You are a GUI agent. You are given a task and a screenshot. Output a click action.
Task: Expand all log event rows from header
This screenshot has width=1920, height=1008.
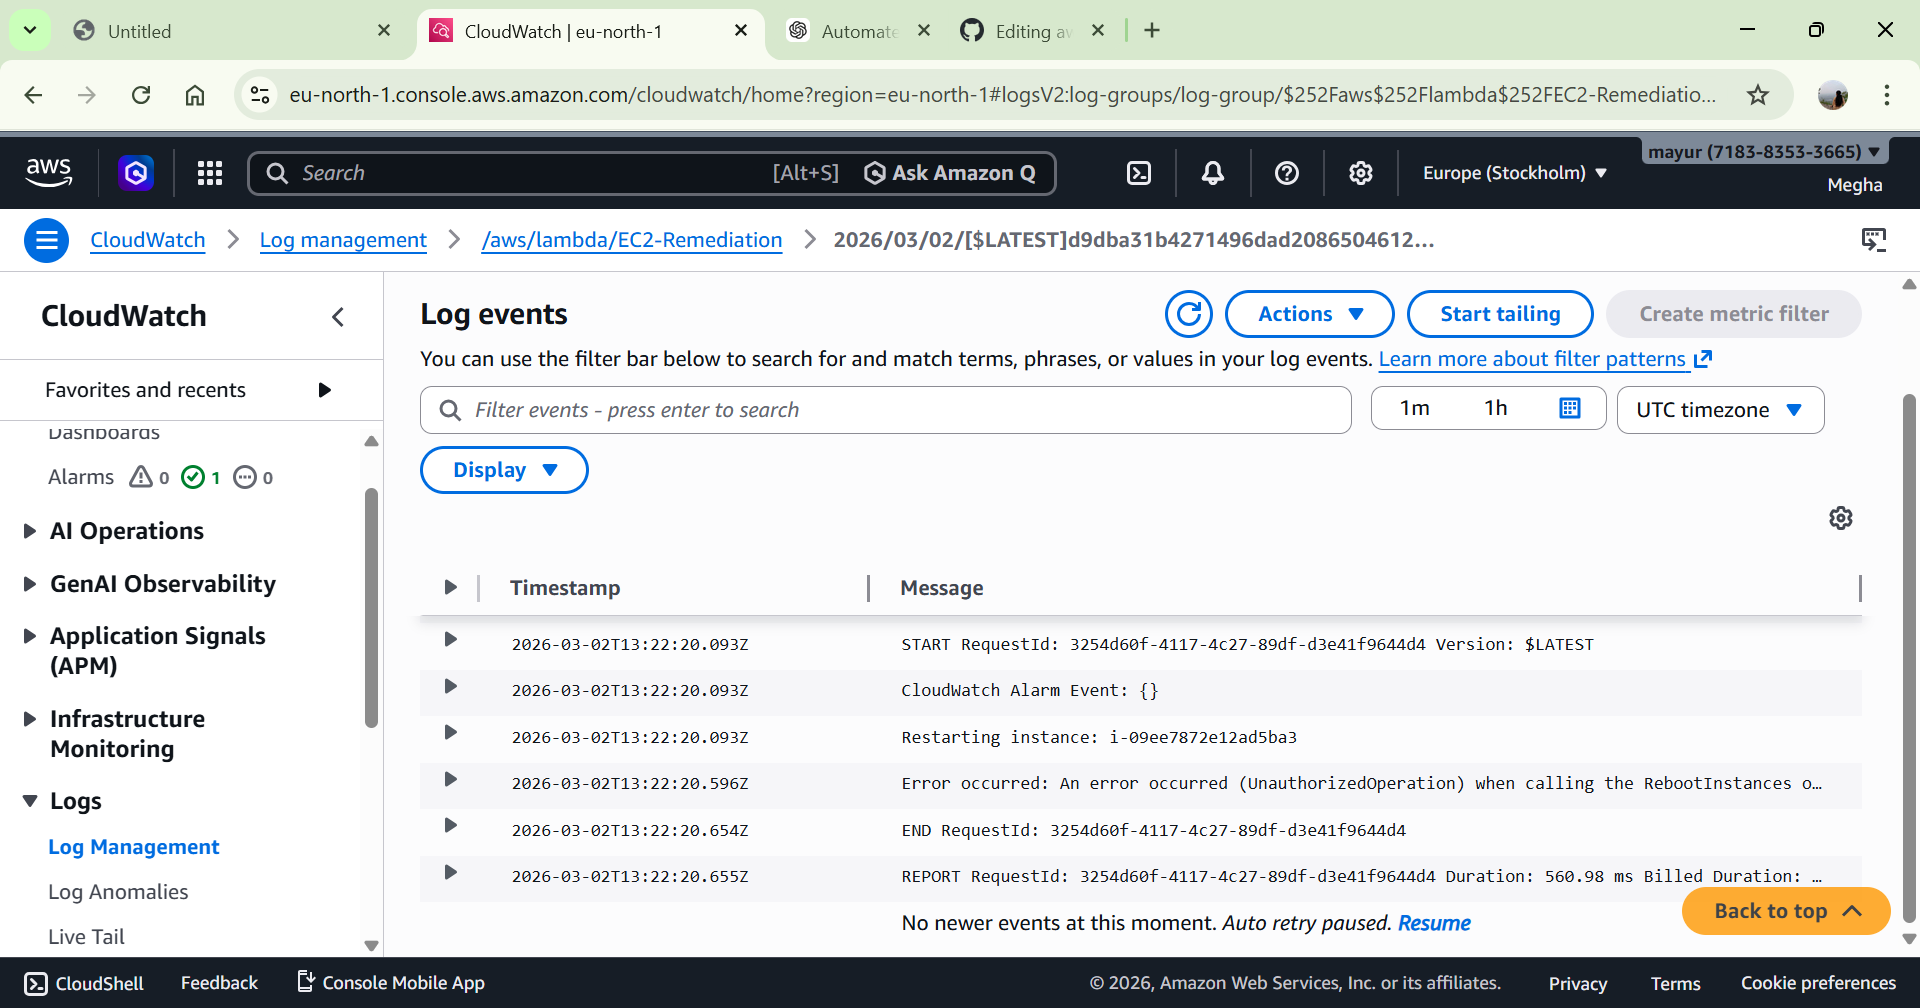(451, 587)
